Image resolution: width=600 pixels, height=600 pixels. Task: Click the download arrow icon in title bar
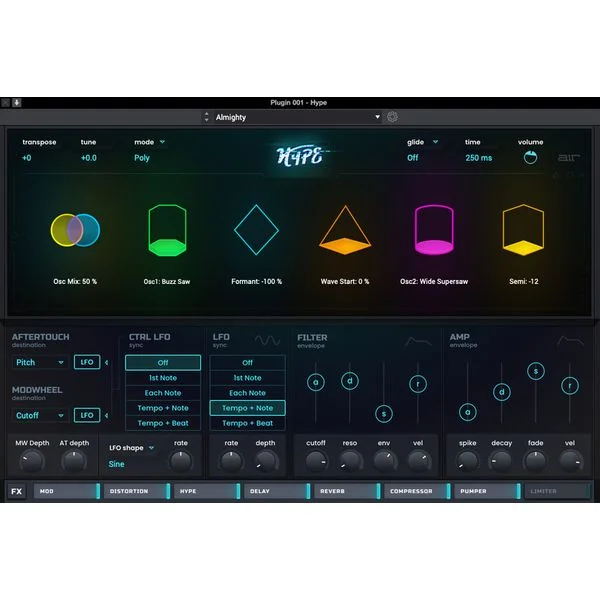click(x=16, y=103)
